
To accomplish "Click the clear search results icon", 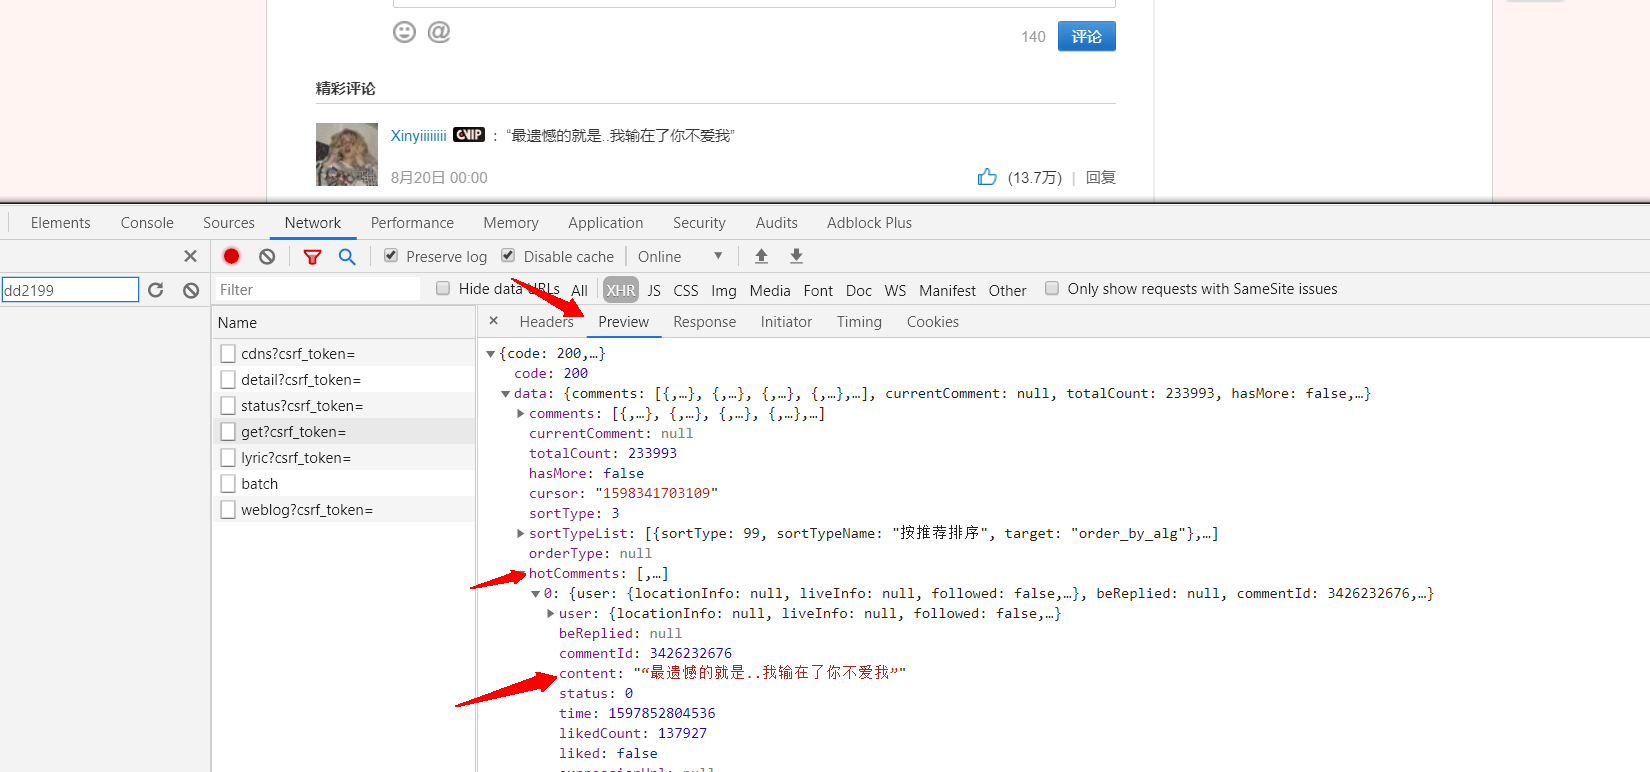I will click(x=191, y=290).
